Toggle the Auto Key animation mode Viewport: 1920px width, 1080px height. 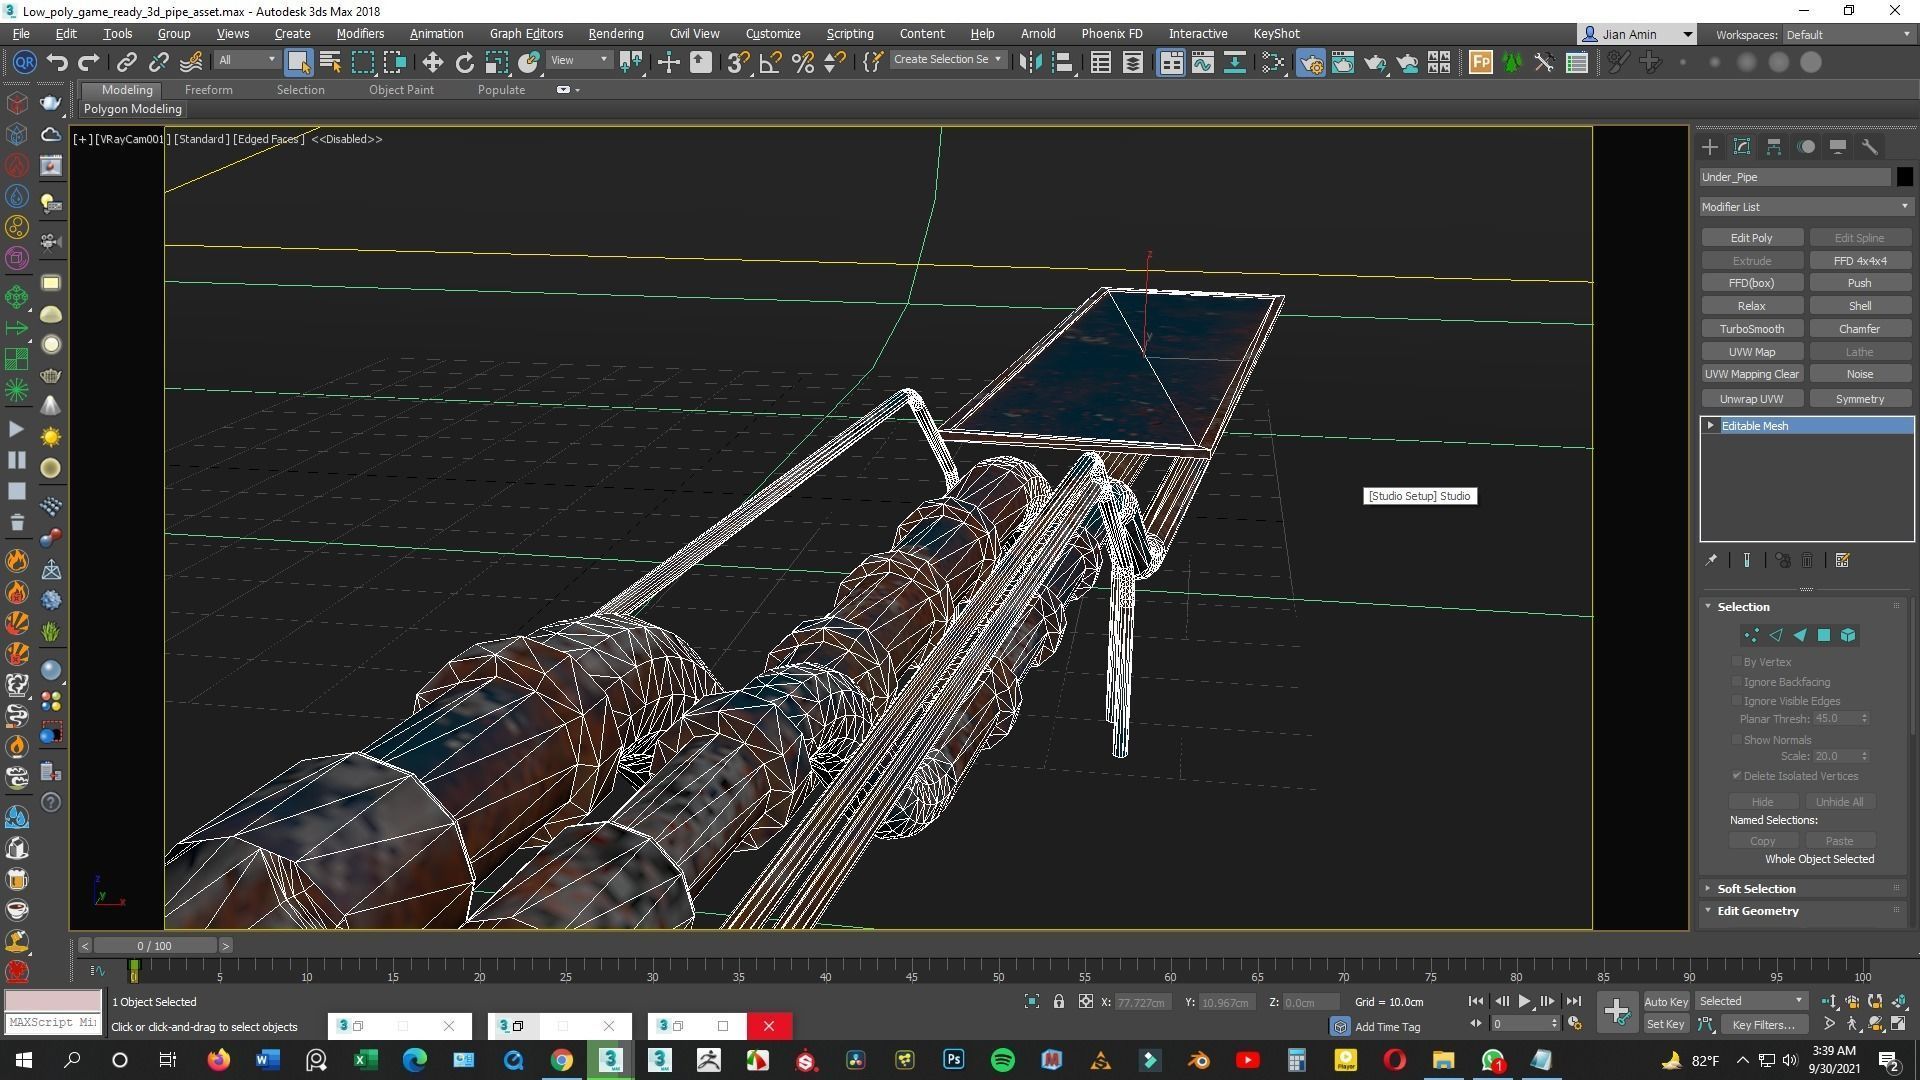[x=1666, y=1001]
